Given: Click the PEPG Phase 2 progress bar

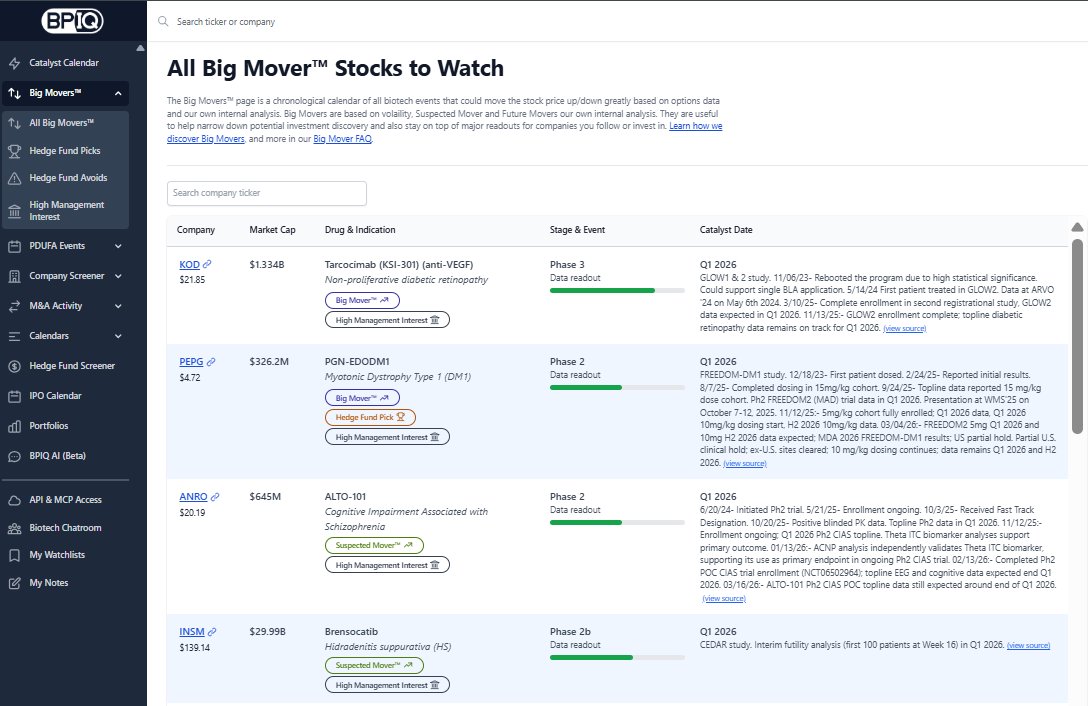Looking at the screenshot, I should click(x=617, y=387).
